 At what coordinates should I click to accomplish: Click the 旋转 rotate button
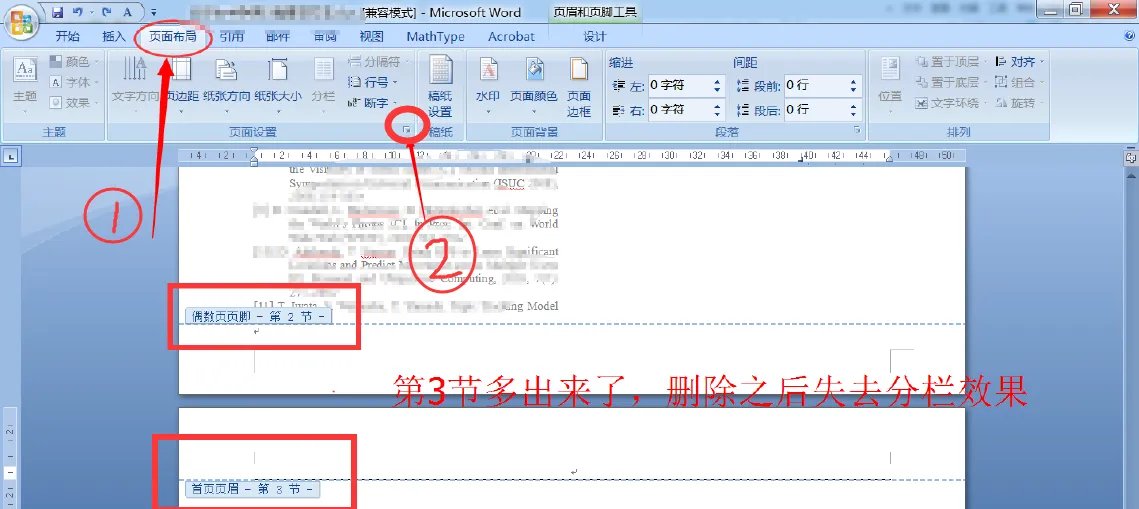(1018, 103)
